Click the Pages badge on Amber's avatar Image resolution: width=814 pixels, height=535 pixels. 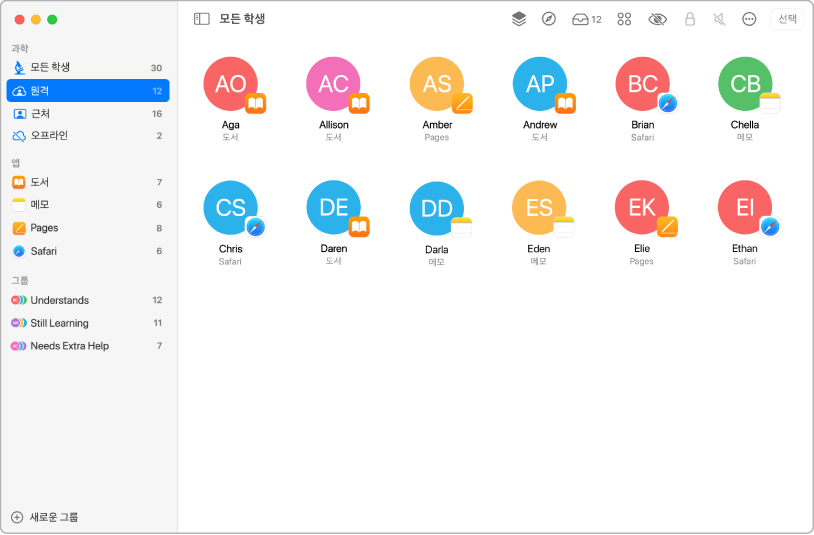coord(462,103)
